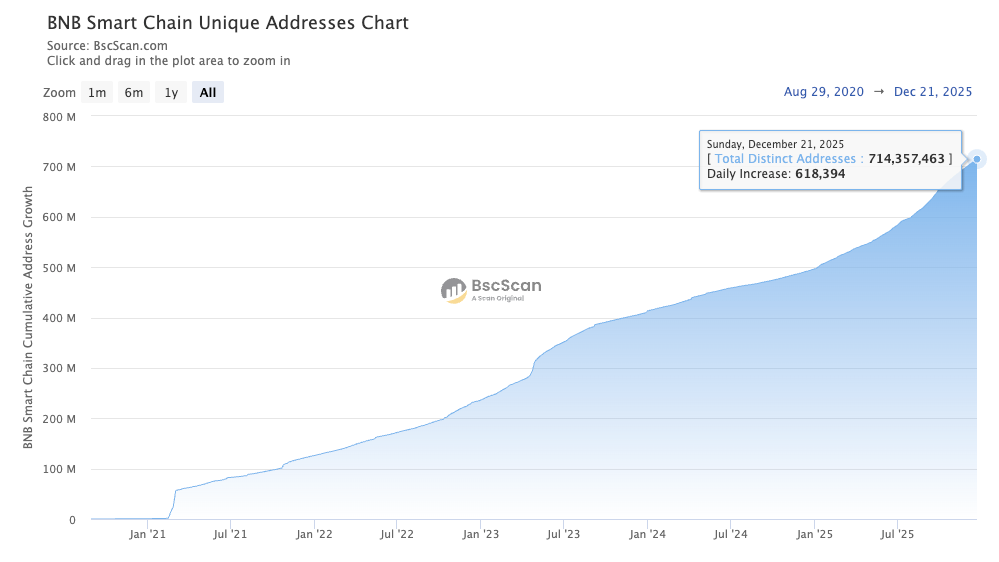Image resolution: width=999 pixels, height=562 pixels.
Task: Select the 6m zoom range
Action: pos(134,92)
